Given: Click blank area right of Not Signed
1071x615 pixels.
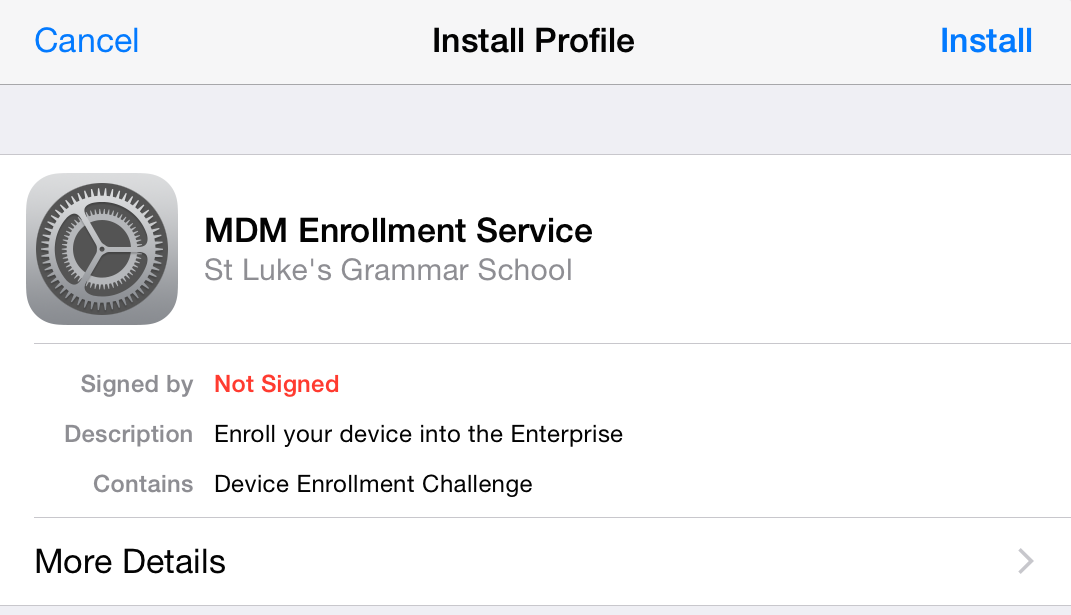Looking at the screenshot, I should tap(700, 384).
